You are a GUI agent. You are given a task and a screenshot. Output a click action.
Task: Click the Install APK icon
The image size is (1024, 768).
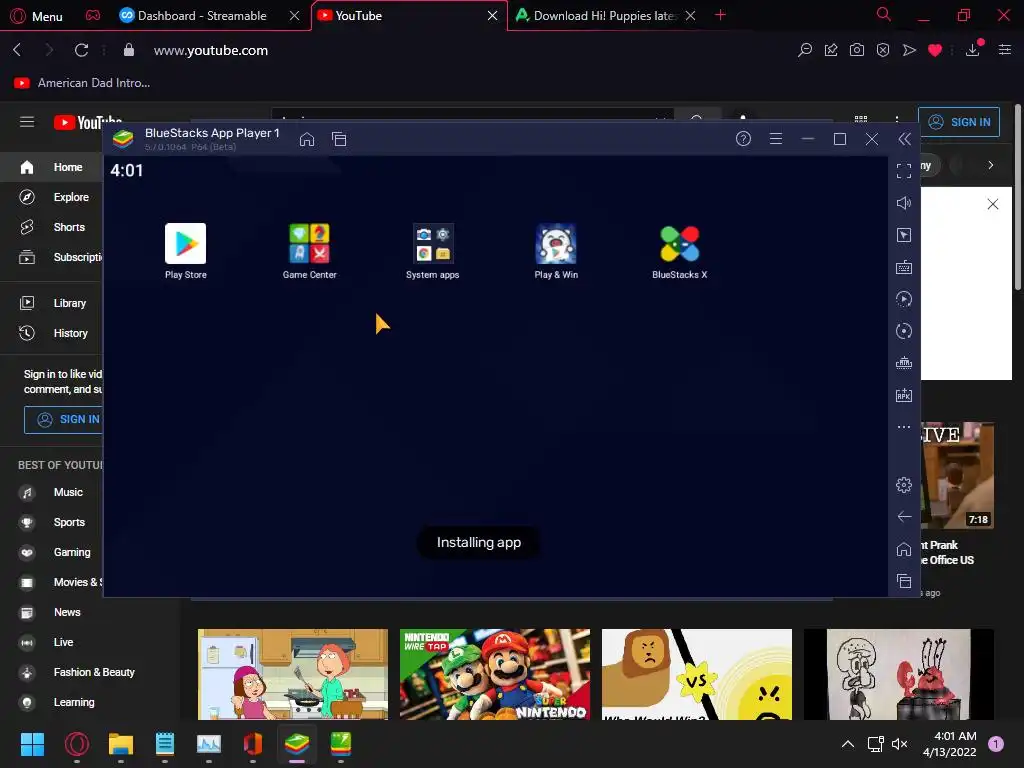904,395
